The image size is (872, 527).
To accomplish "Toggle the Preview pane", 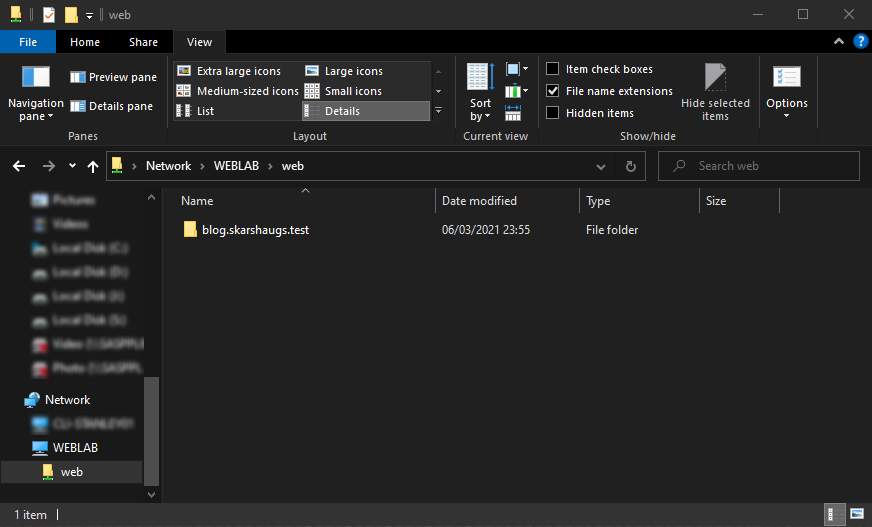I will pos(113,77).
